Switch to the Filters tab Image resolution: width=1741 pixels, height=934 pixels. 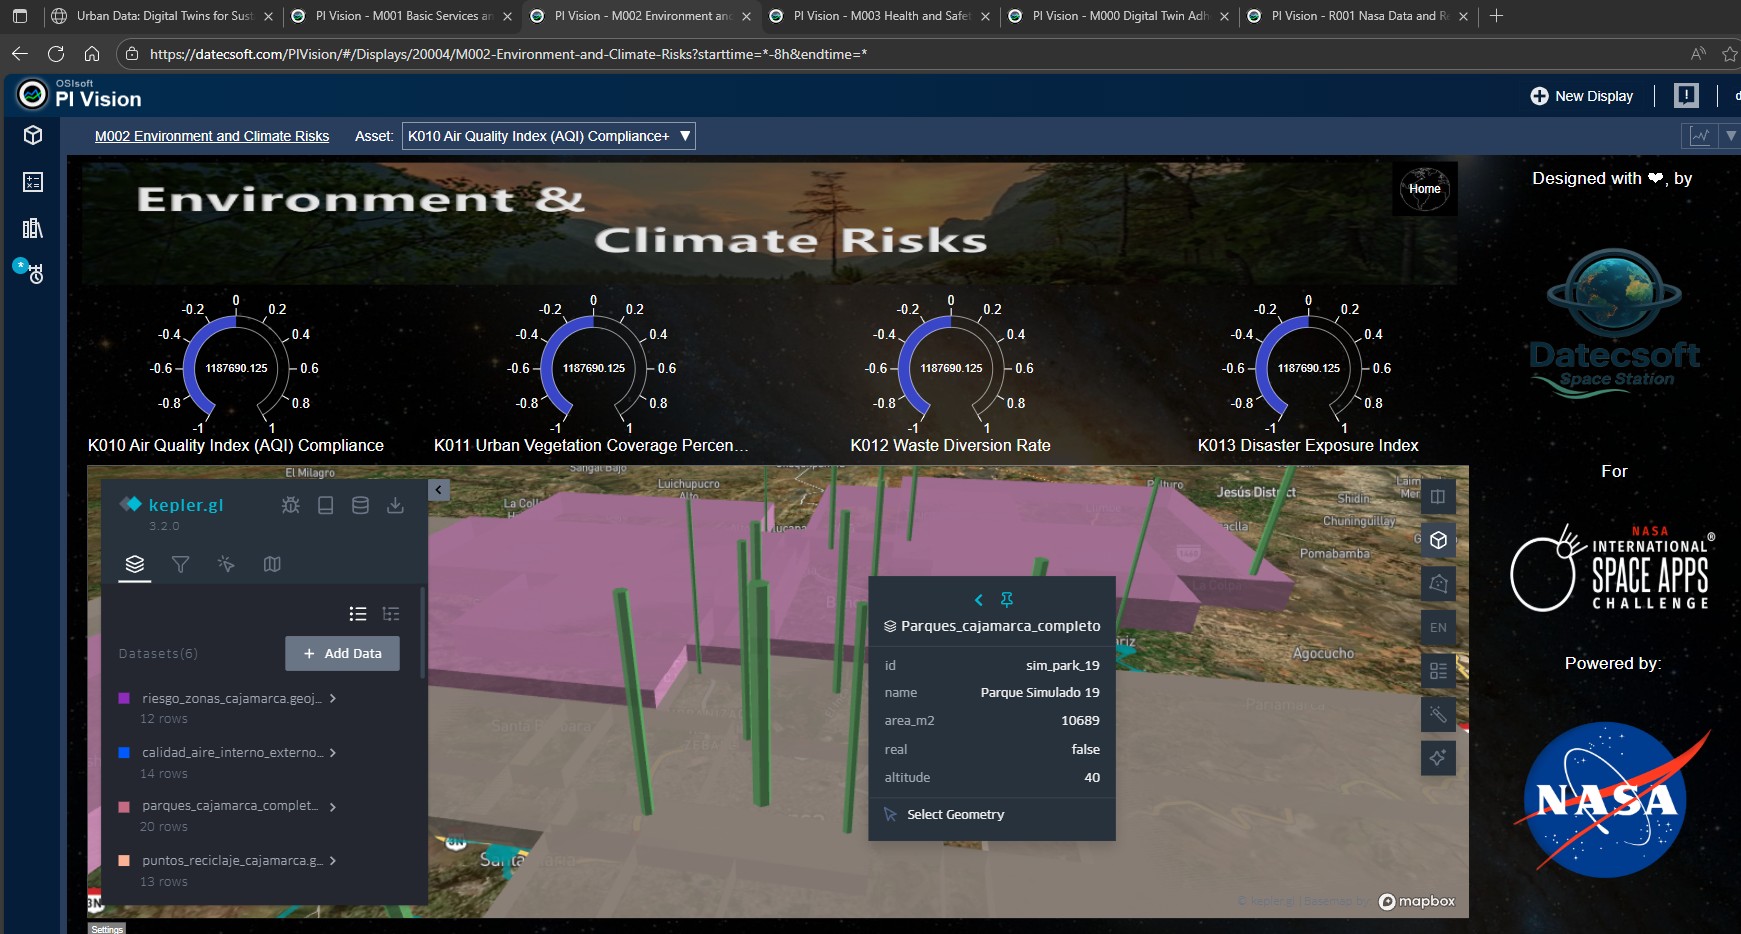click(180, 565)
